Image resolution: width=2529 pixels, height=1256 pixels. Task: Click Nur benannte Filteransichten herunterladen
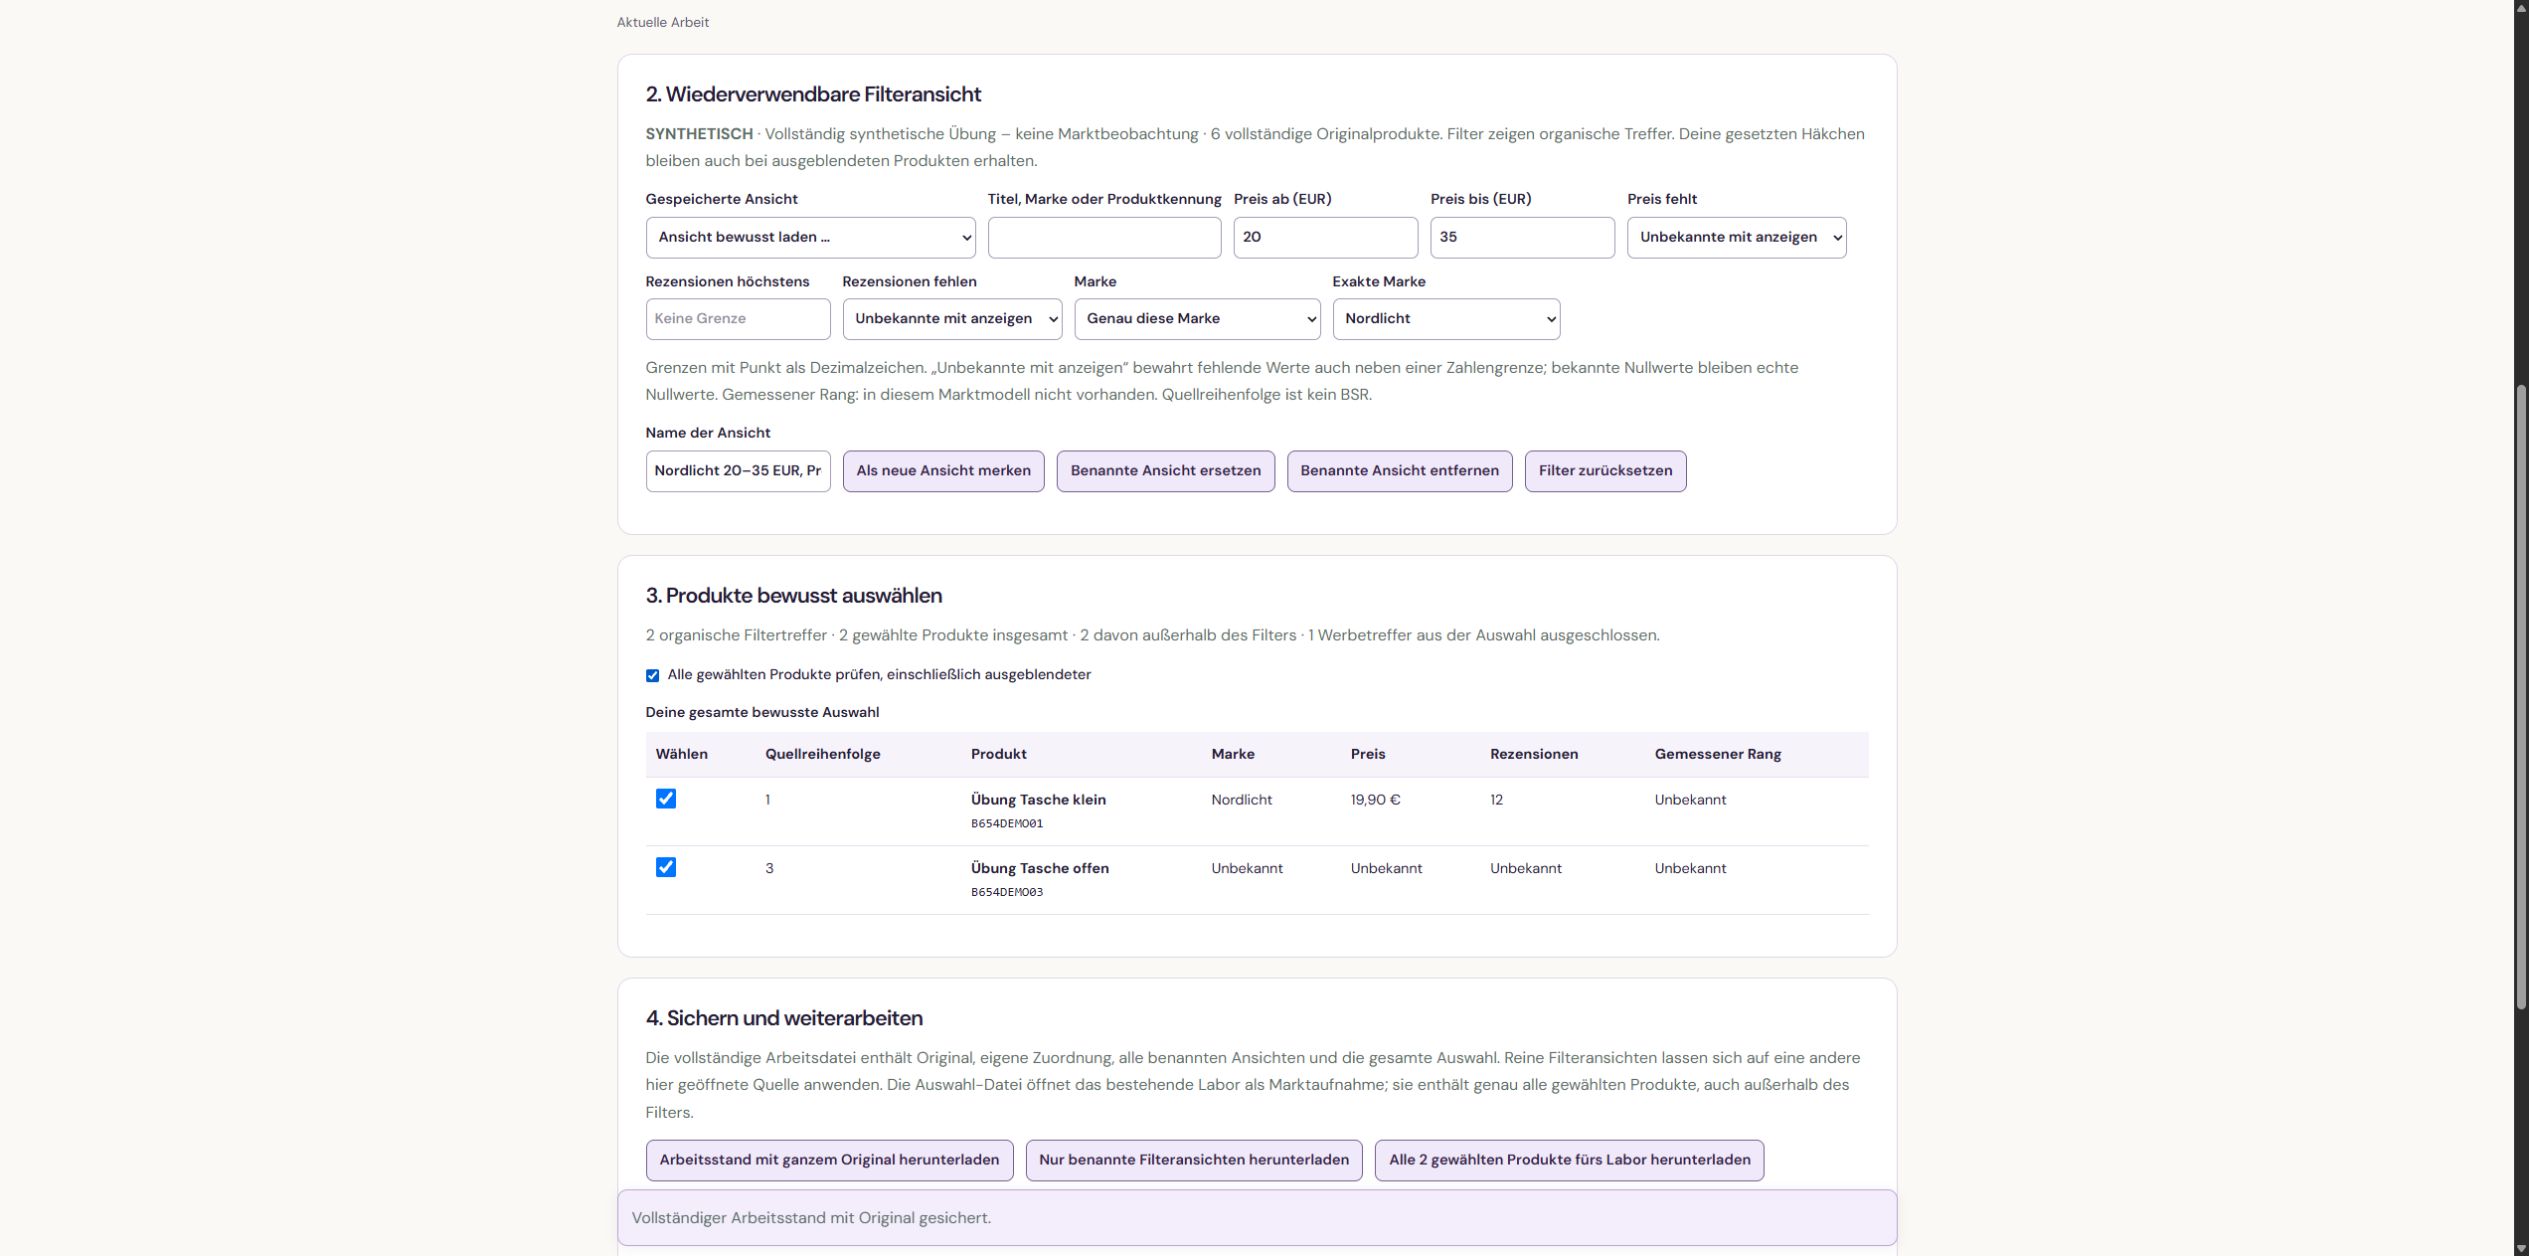point(1194,1160)
